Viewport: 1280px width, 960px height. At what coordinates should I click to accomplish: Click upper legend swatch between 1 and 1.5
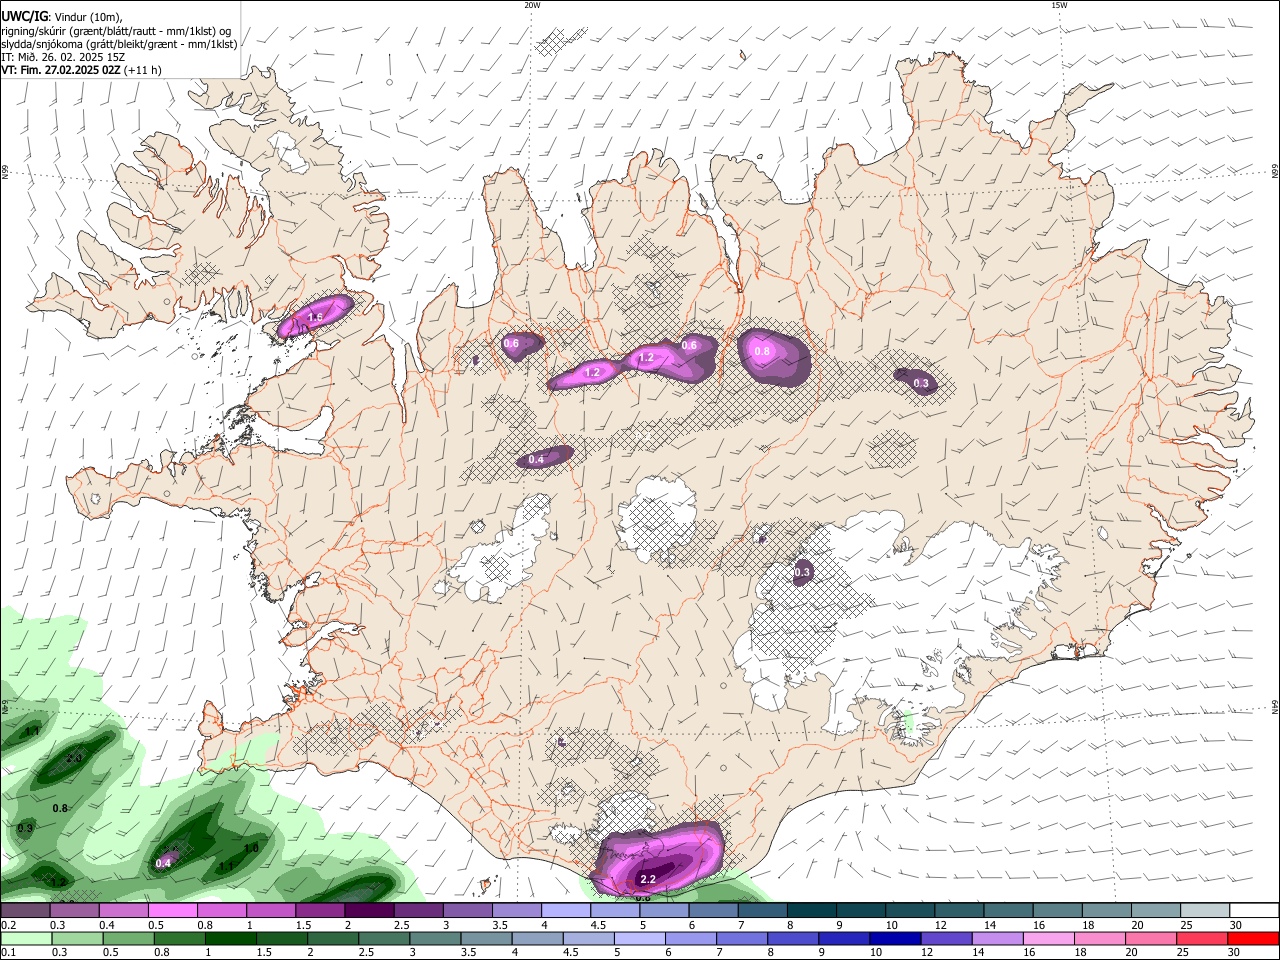coord(271,911)
